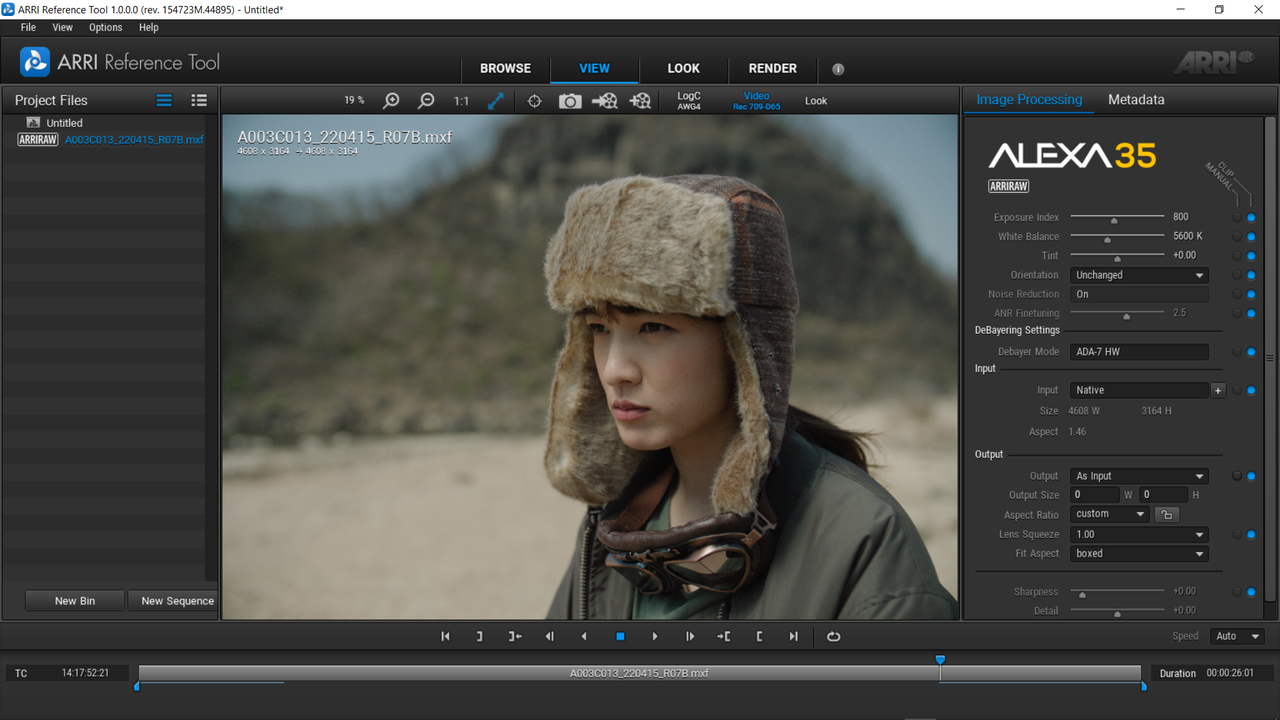Open the Options menu
The image size is (1280, 720).
click(x=105, y=28)
